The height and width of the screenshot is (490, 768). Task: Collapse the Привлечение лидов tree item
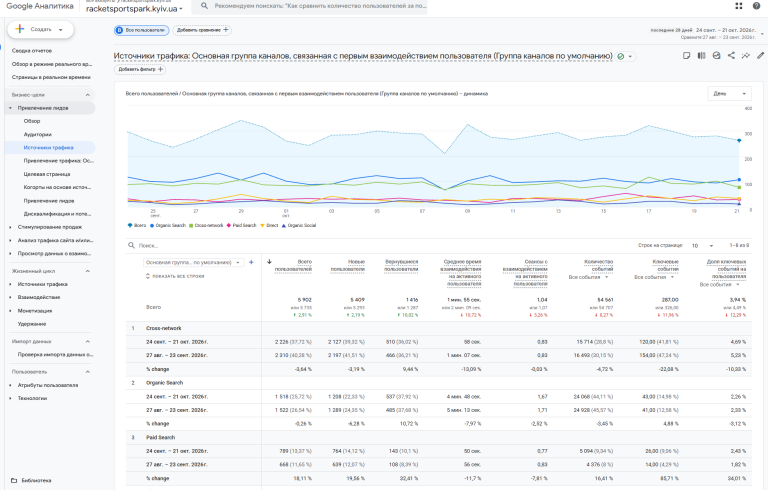pyautogui.click(x=10, y=108)
